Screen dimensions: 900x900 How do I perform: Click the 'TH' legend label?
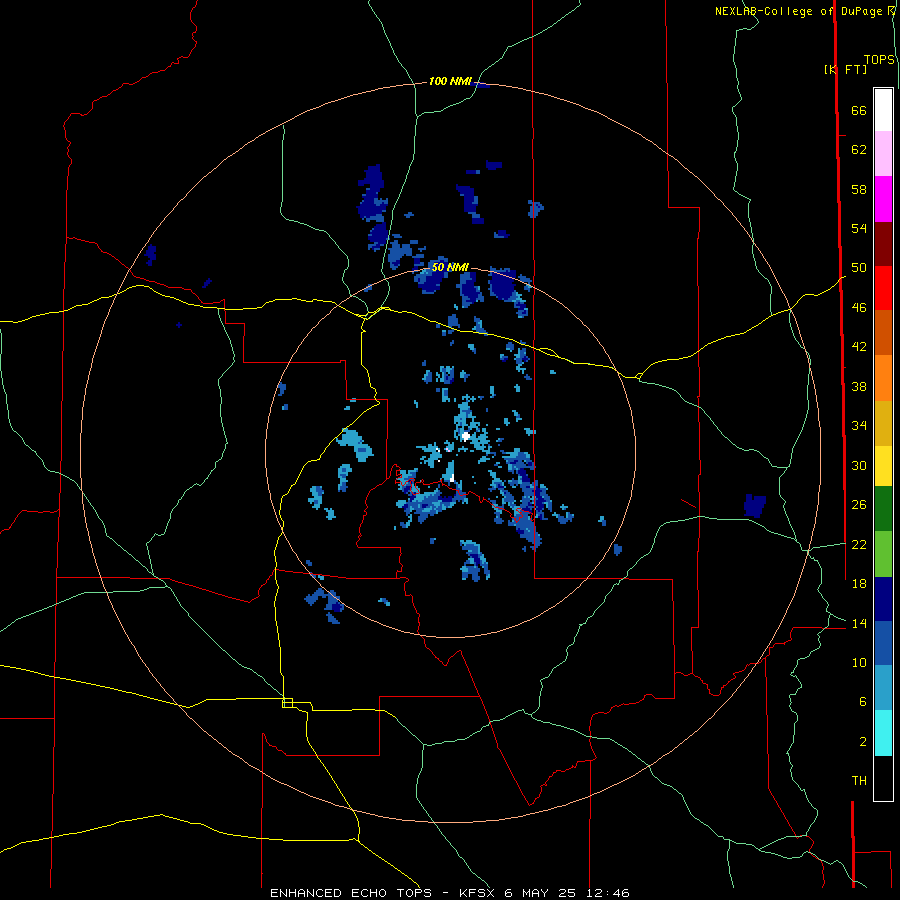coord(859,781)
